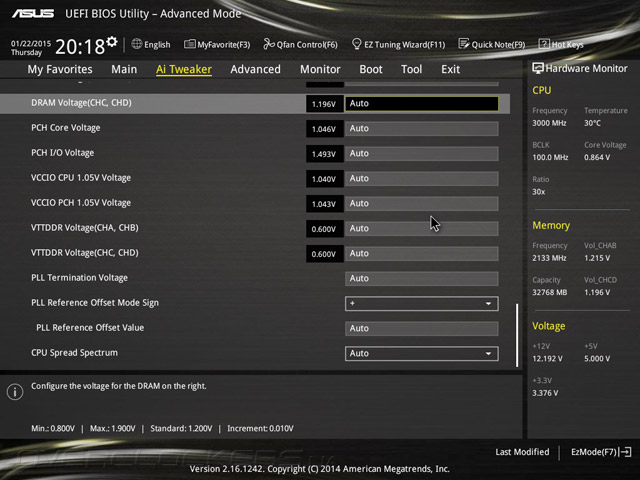Click the MyFavorite folder icon
The width and height of the screenshot is (640, 480).
click(x=189, y=44)
